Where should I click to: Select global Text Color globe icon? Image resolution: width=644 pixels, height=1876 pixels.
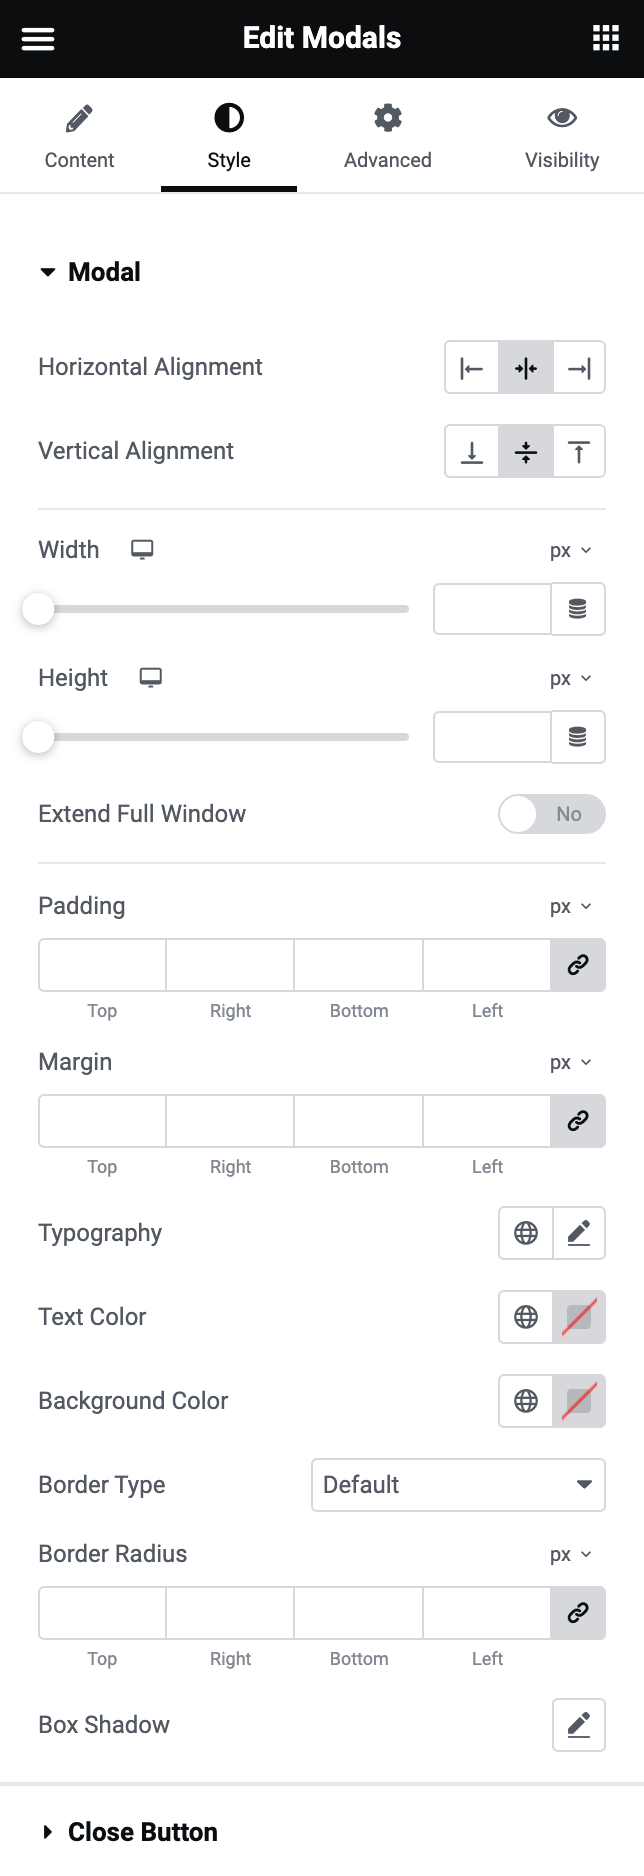click(526, 1317)
